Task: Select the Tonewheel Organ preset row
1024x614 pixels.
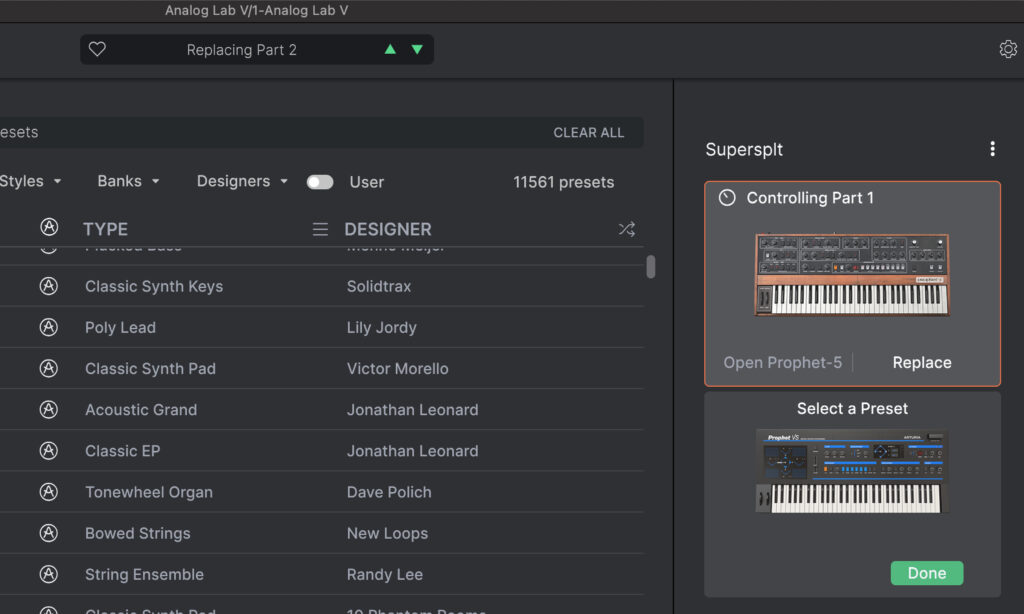Action: [x=322, y=492]
